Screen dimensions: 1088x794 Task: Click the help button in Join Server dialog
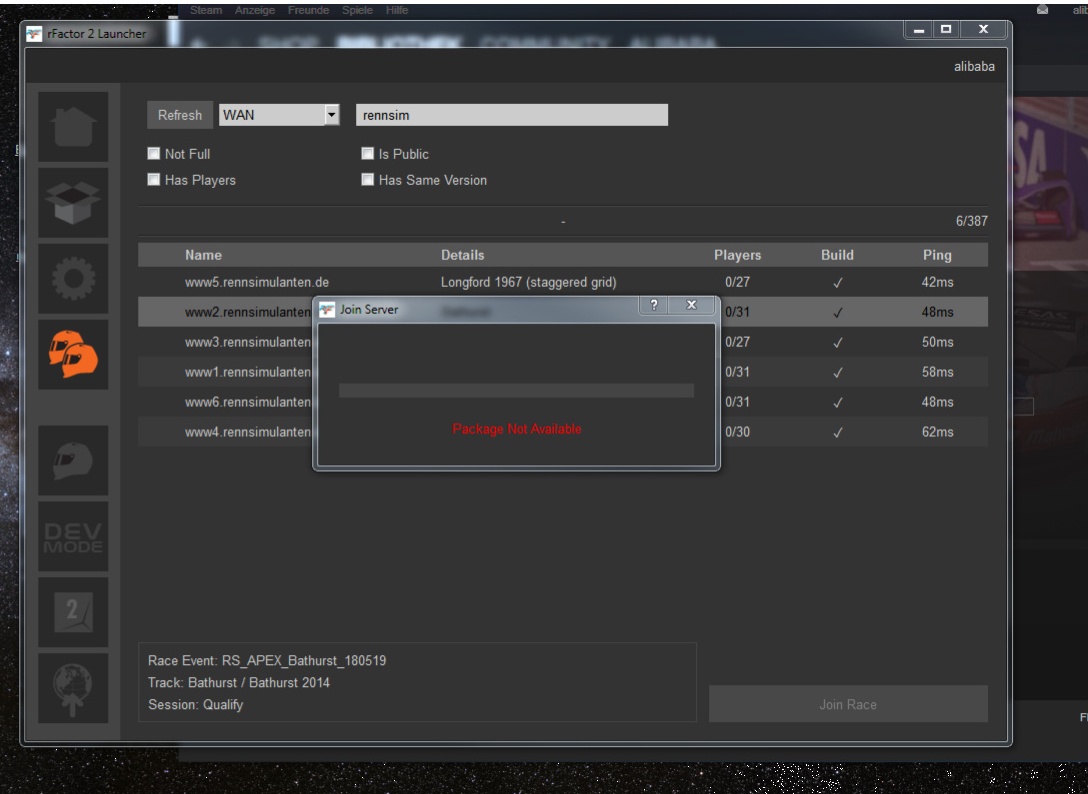click(x=654, y=306)
